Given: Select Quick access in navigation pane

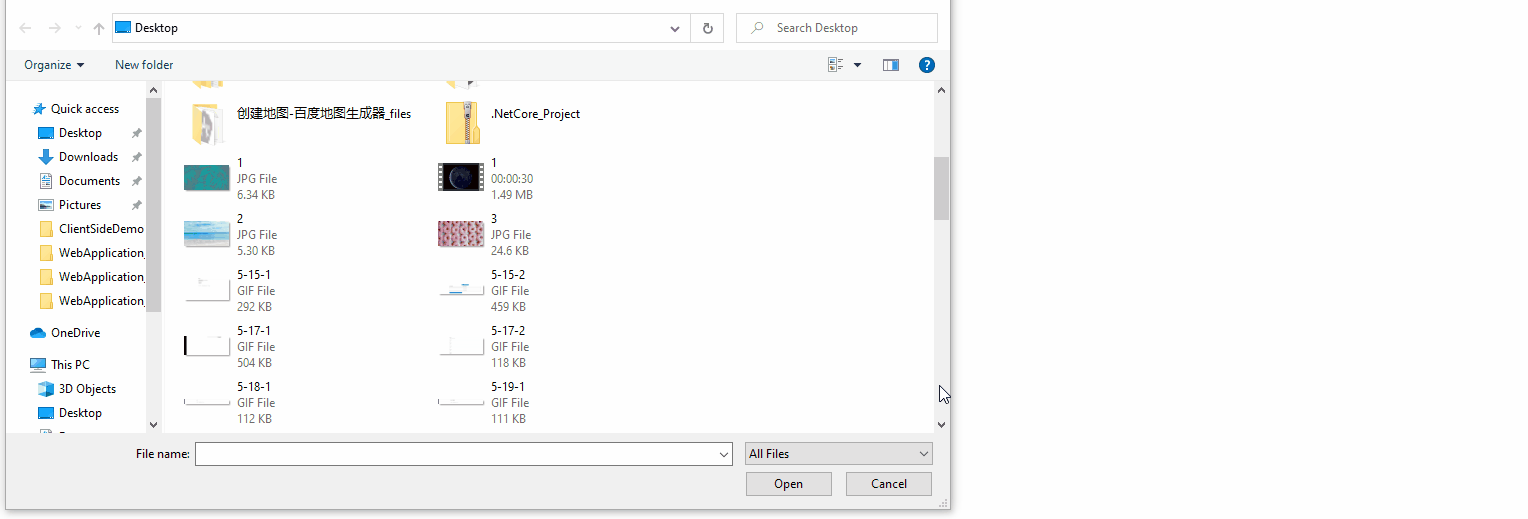Looking at the screenshot, I should click(85, 109).
